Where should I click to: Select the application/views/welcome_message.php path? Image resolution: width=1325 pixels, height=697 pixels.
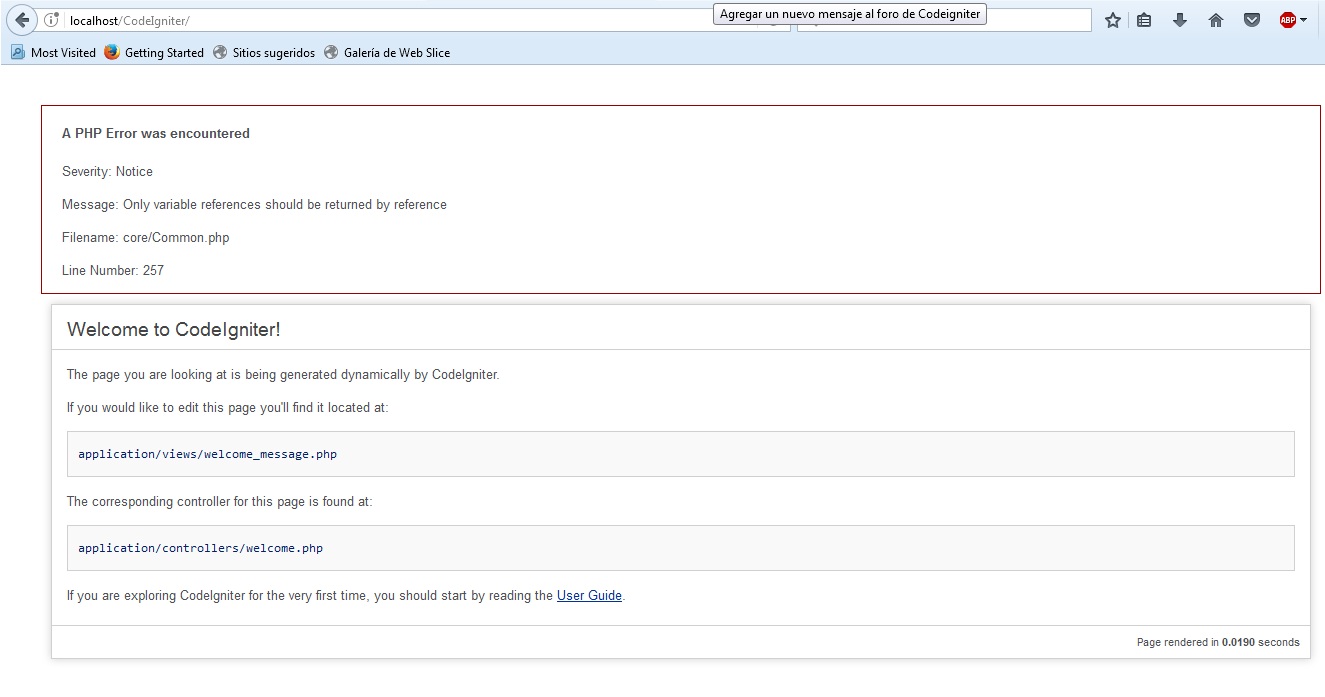(x=207, y=454)
